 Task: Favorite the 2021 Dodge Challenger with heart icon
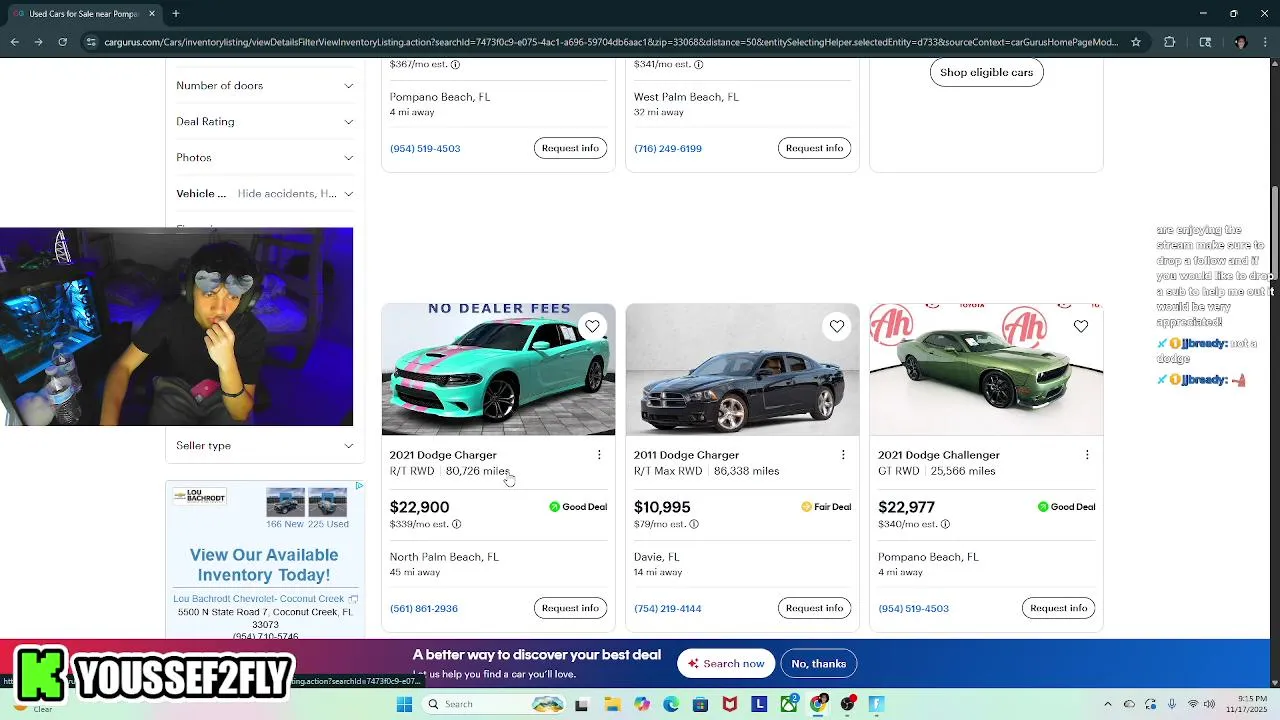1080,326
